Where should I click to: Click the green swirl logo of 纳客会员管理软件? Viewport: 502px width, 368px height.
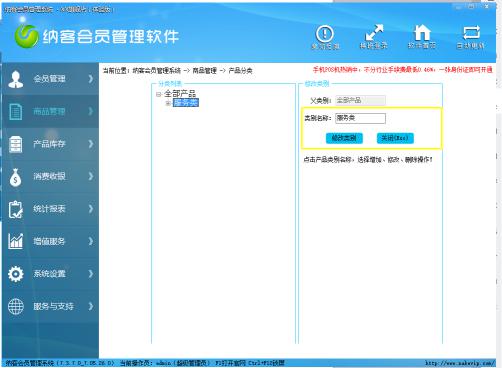click(27, 36)
